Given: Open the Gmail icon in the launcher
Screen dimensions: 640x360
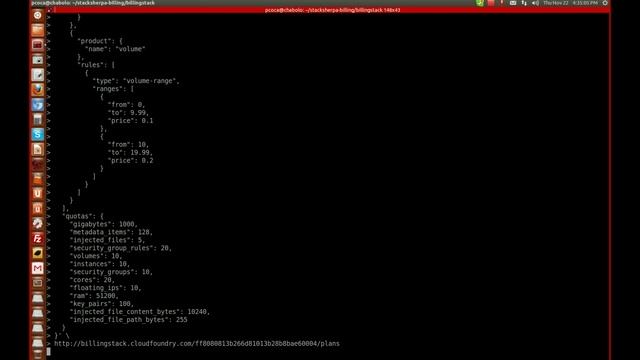Looking at the screenshot, I should (38, 268).
